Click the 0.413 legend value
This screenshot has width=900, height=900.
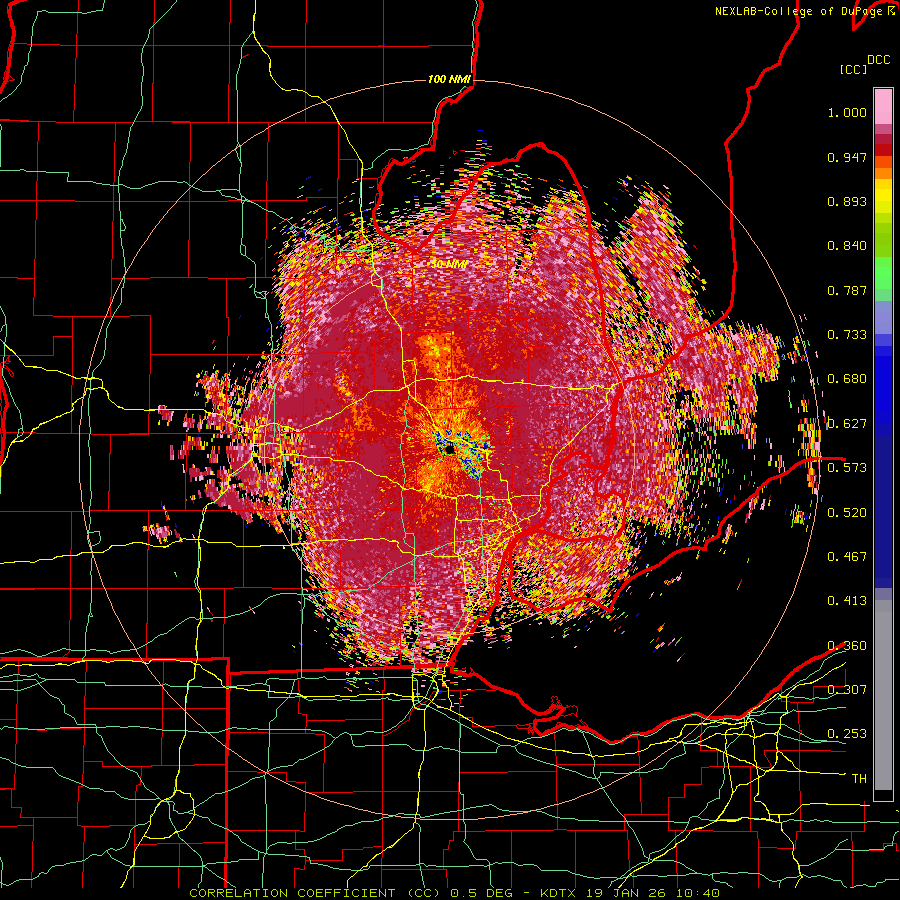847,601
